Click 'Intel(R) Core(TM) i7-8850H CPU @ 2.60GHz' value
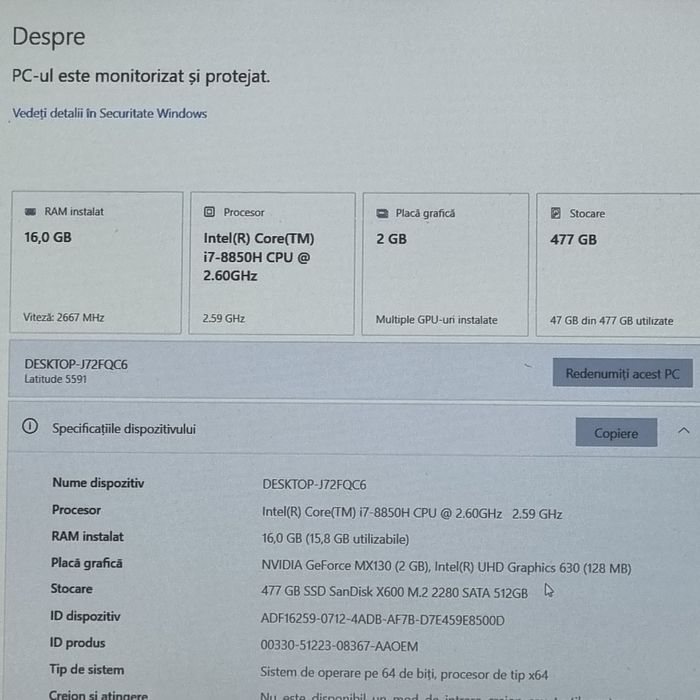The image size is (700, 700). 382,512
